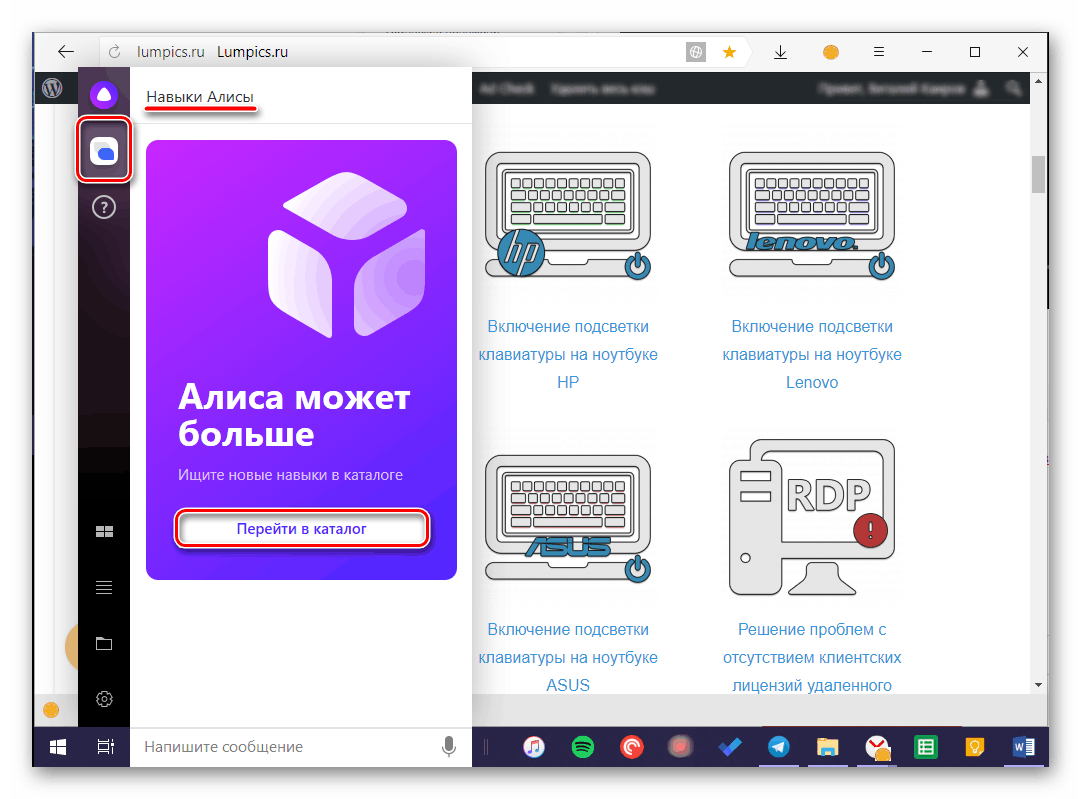Click the orange profile circle icon

[x=831, y=52]
